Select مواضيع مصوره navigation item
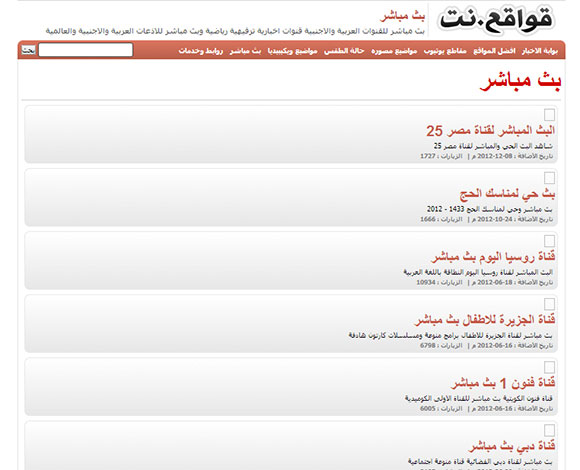The height and width of the screenshot is (470, 580). pyautogui.click(x=394, y=51)
